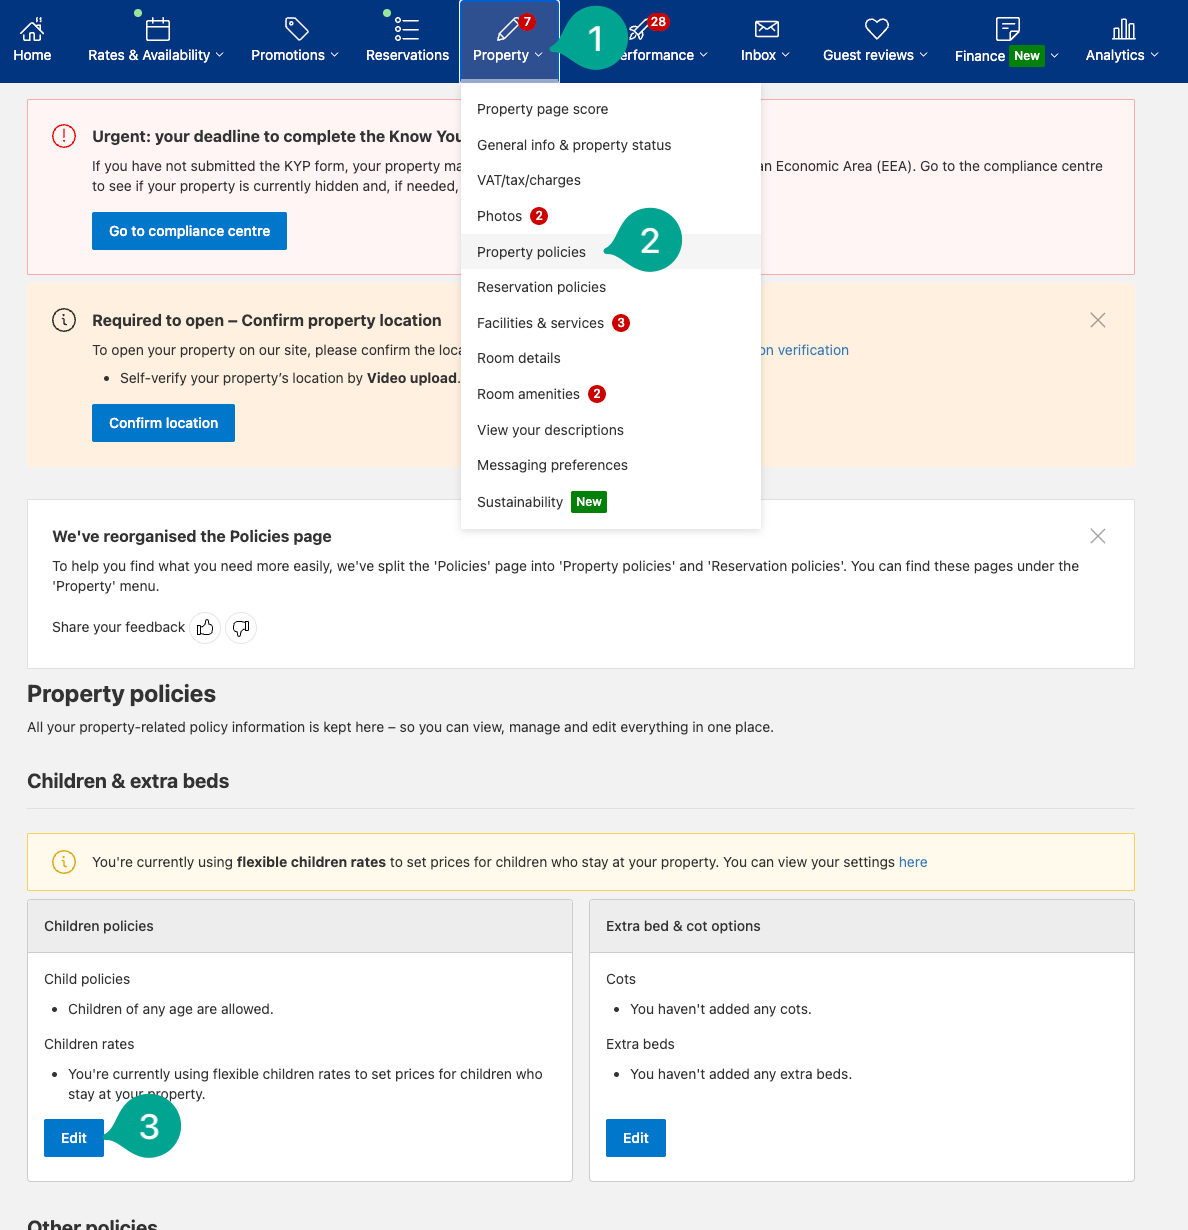This screenshot has width=1188, height=1230.
Task: Select General info & property status
Action: pyautogui.click(x=611, y=145)
